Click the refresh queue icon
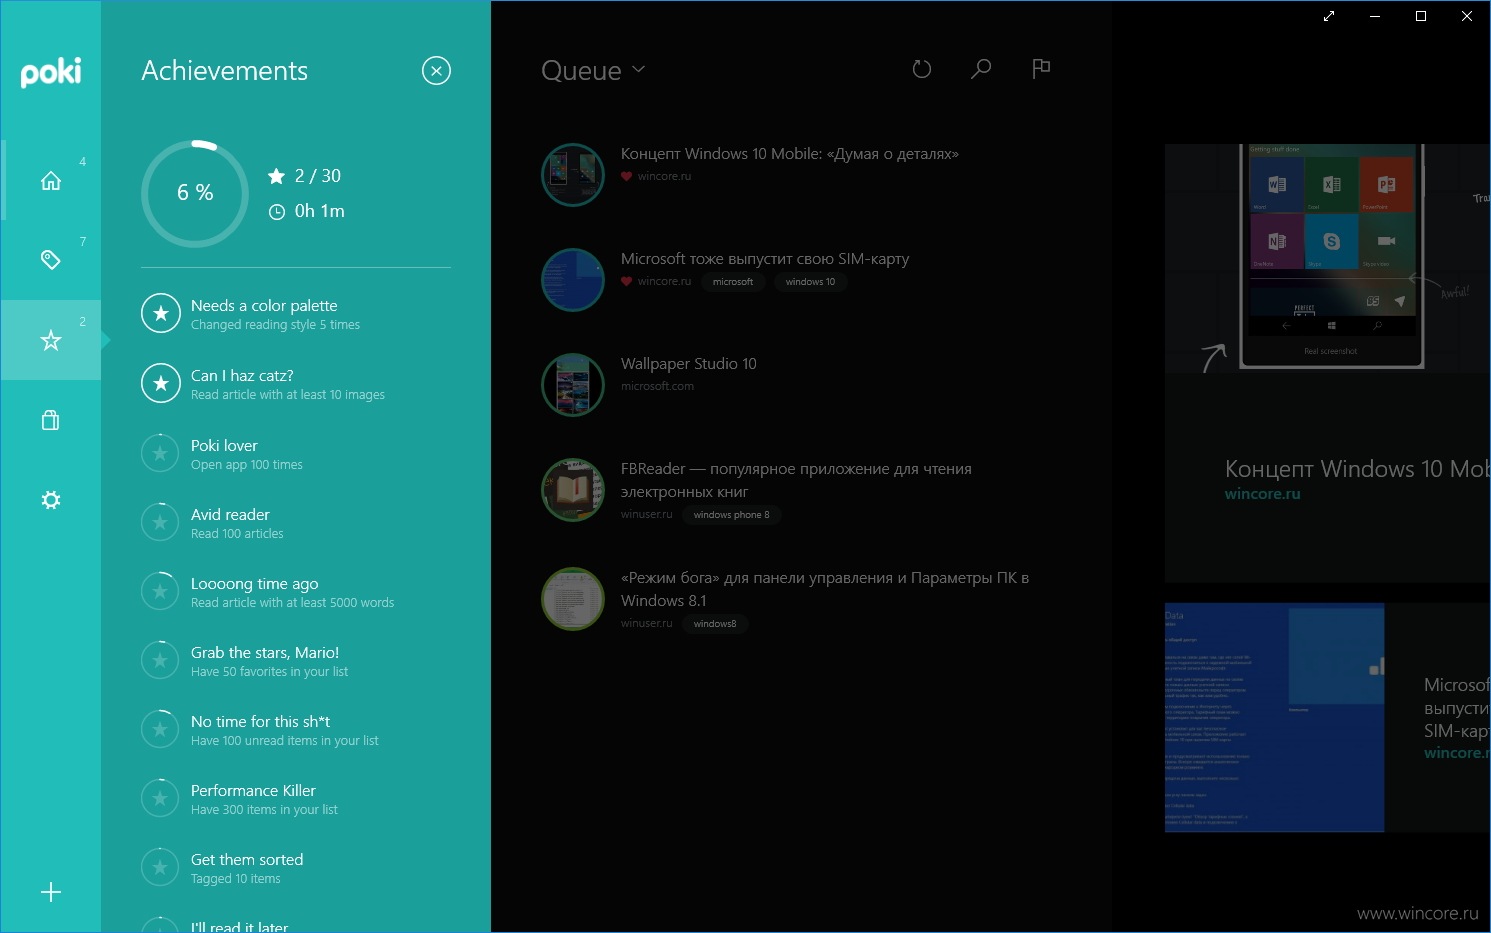The height and width of the screenshot is (933, 1491). tap(922, 69)
